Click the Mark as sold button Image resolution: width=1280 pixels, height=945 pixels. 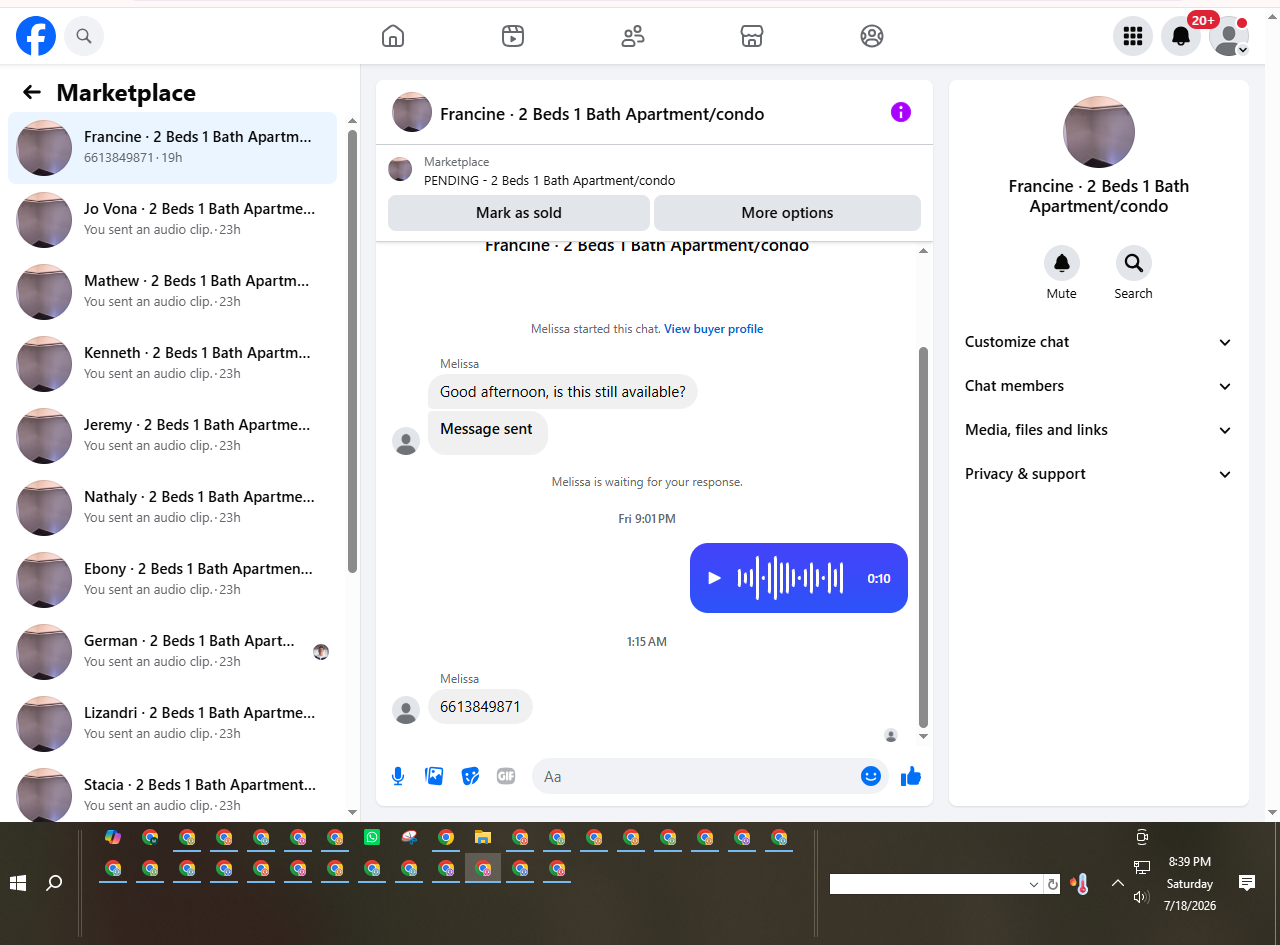519,213
